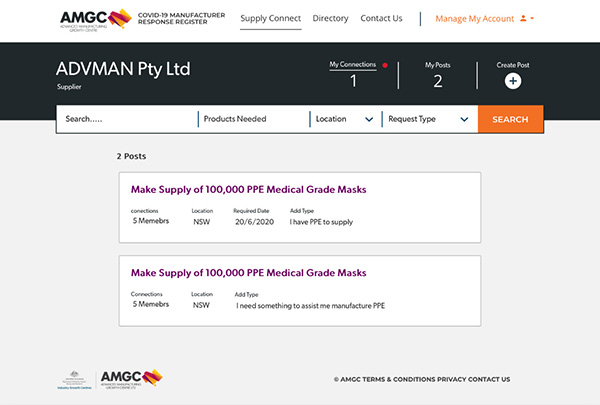600x405 pixels.
Task: Click '5 Memebrs' in the second post
Action: (151, 304)
